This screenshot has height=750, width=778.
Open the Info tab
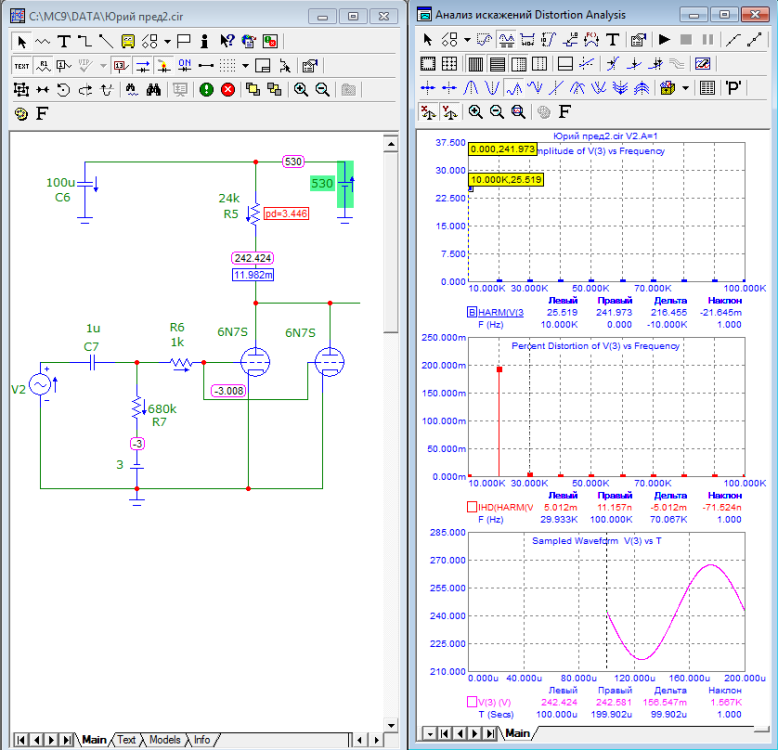pos(202,740)
